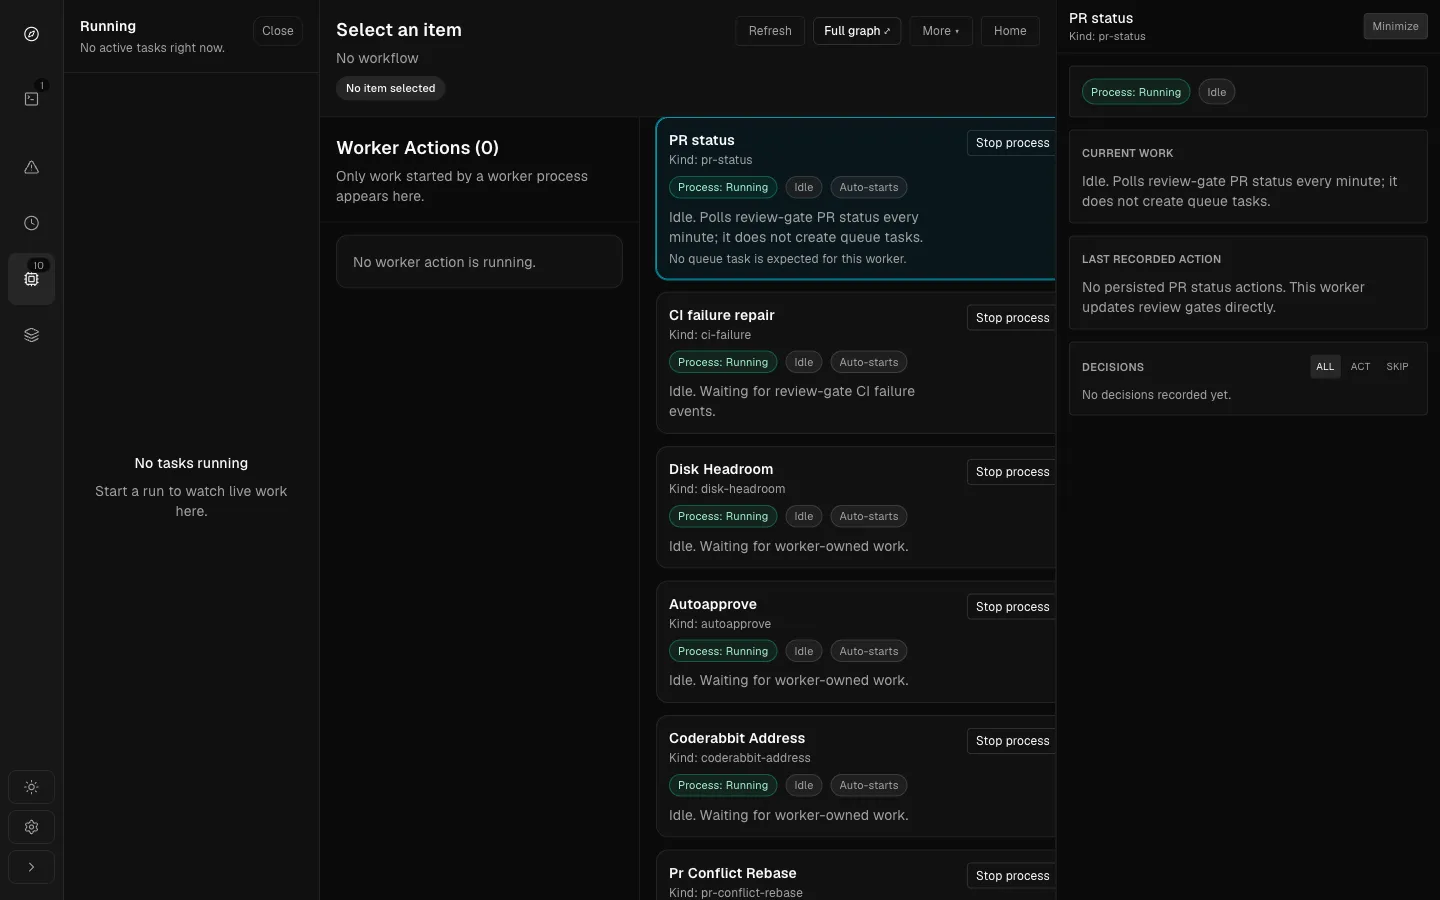
Task: Click the No item selected badge
Action: pyautogui.click(x=391, y=88)
